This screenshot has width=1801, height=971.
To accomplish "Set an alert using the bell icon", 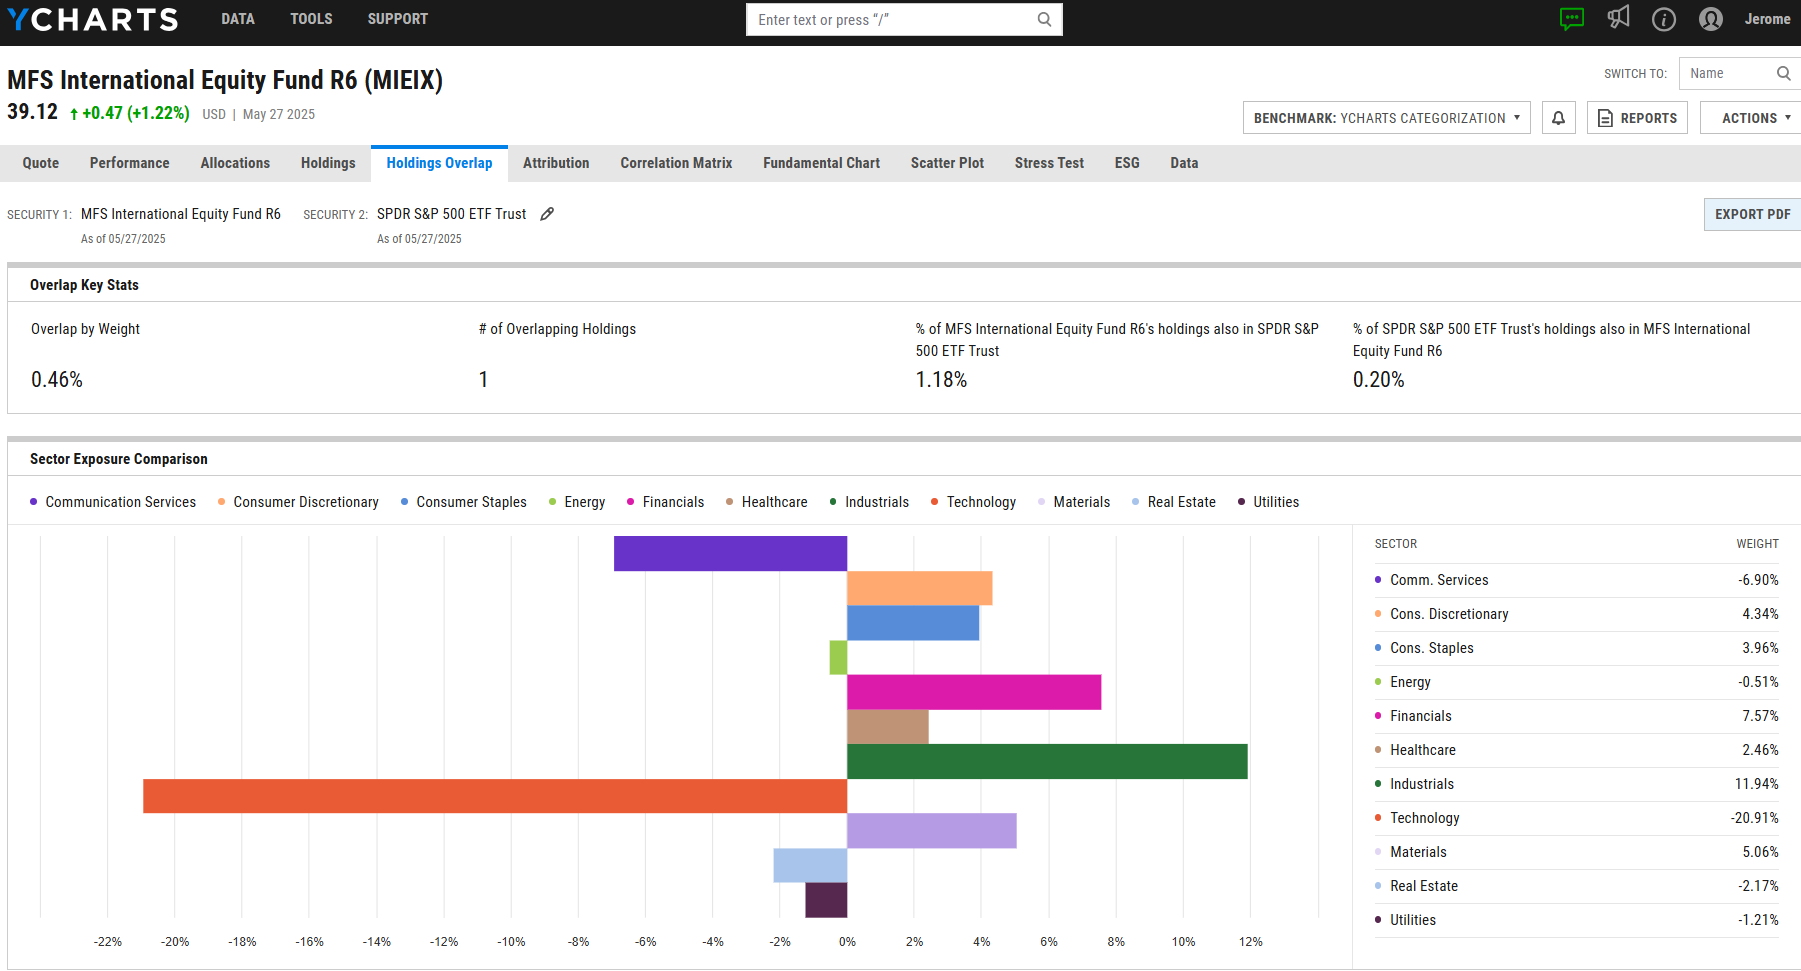I will click(1558, 117).
